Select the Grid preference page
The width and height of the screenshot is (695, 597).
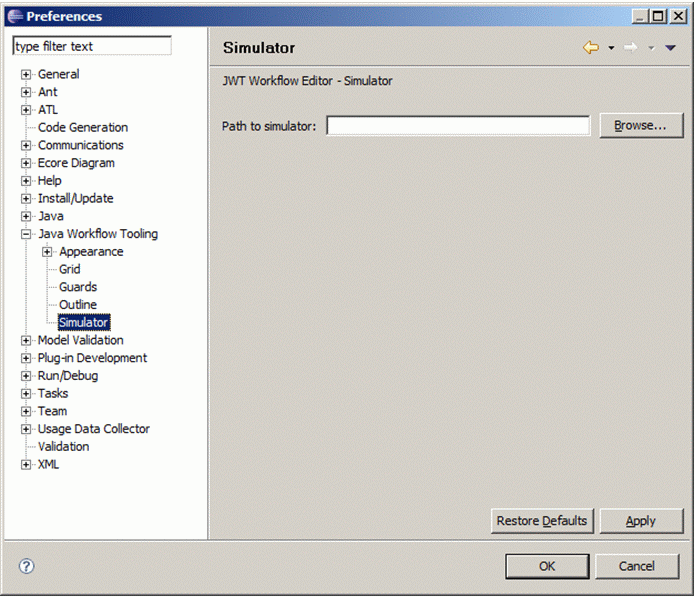[x=70, y=269]
